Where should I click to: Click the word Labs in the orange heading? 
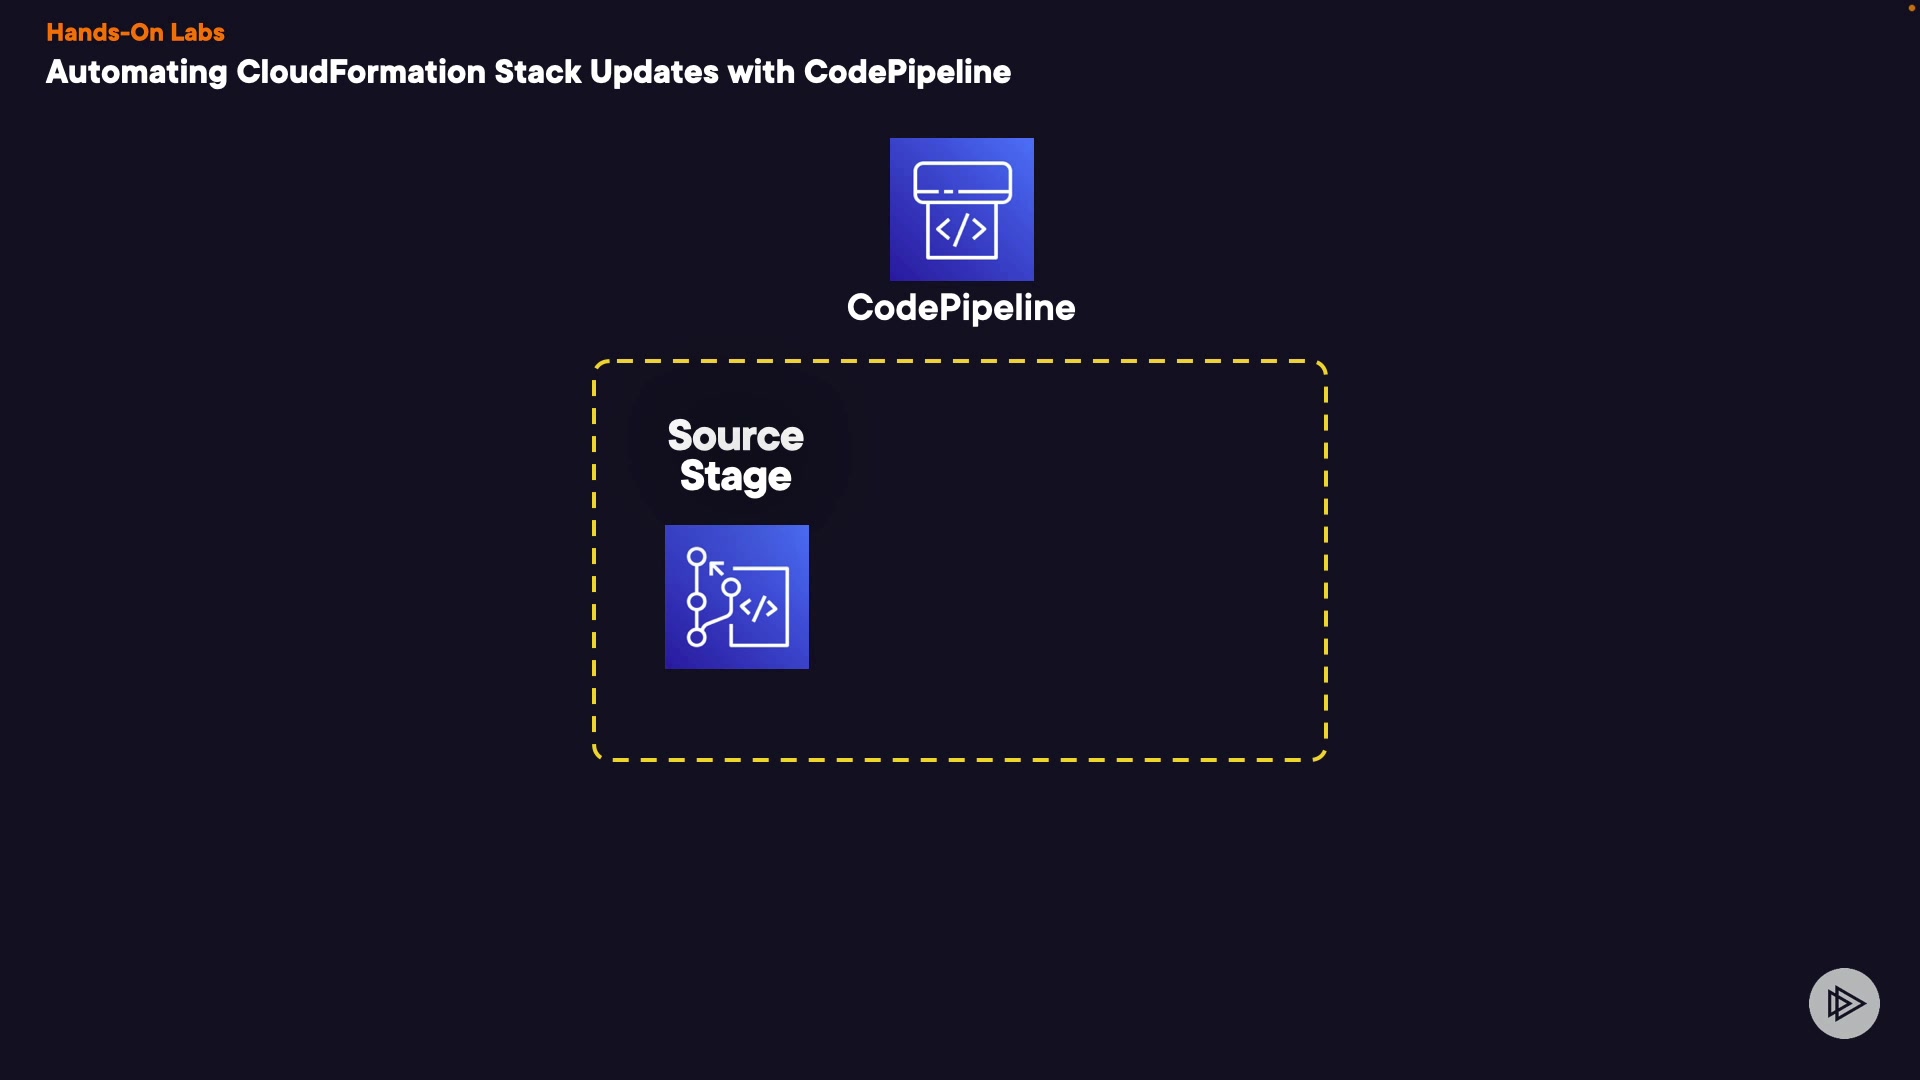pos(197,32)
